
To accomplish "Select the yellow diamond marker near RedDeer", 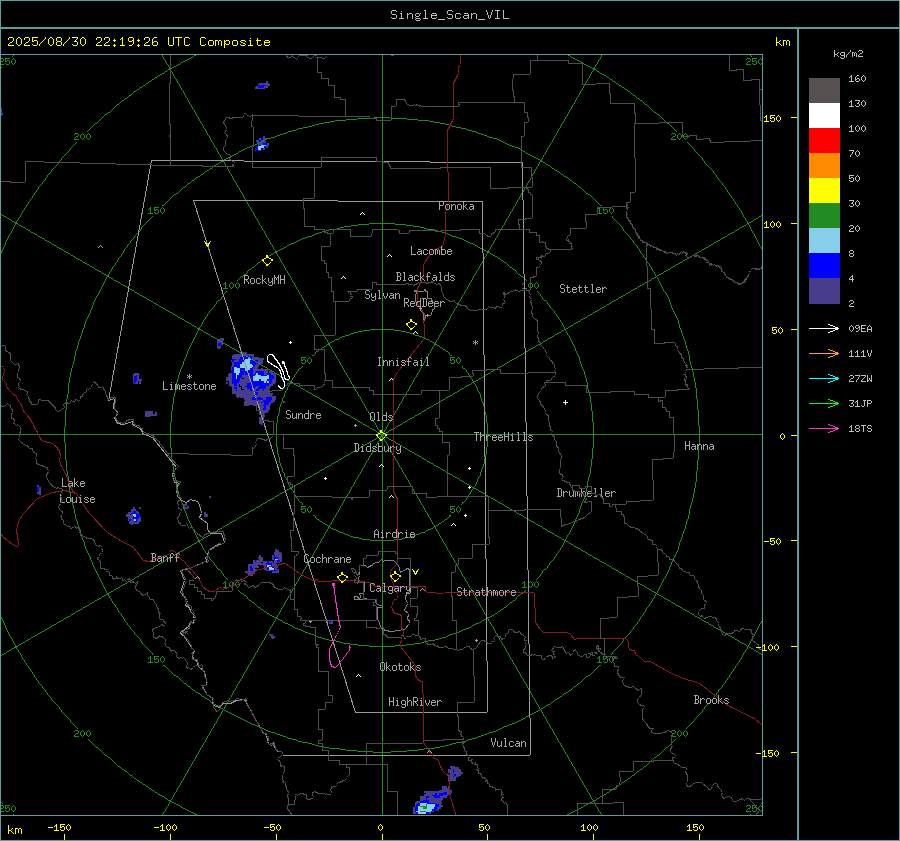I will coord(411,325).
